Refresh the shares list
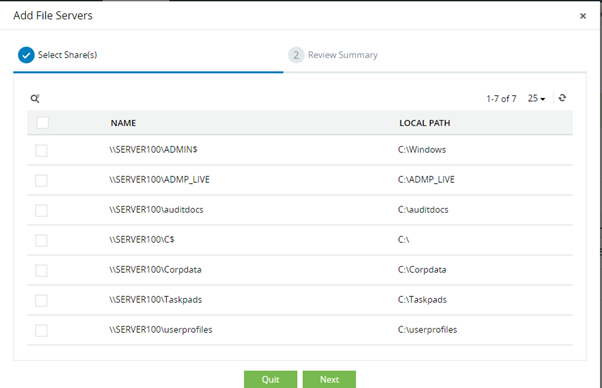 coord(562,98)
